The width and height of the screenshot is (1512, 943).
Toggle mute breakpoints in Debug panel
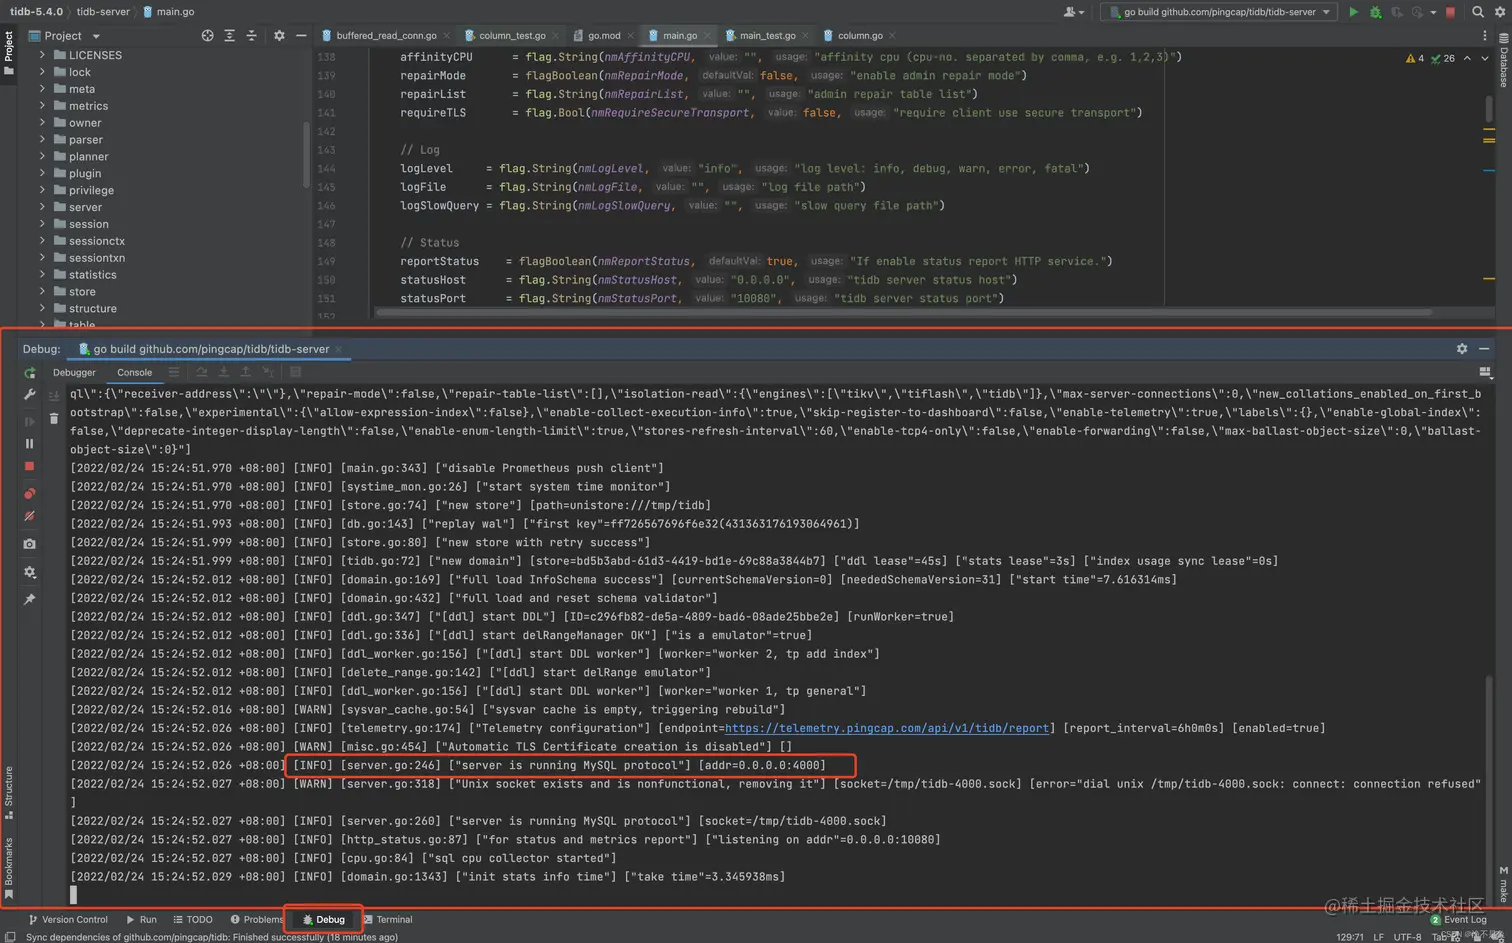click(x=30, y=517)
